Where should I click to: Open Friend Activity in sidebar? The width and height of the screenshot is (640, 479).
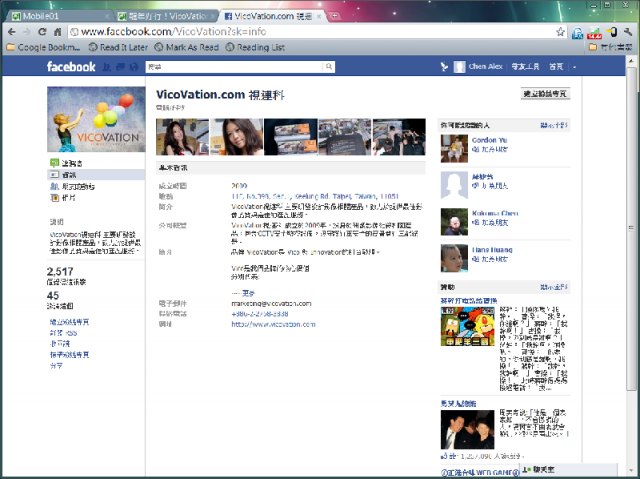coord(72,186)
